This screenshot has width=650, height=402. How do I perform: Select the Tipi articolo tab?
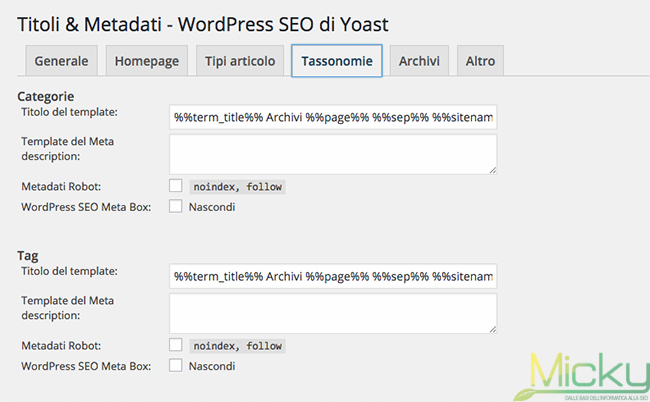[x=240, y=61]
